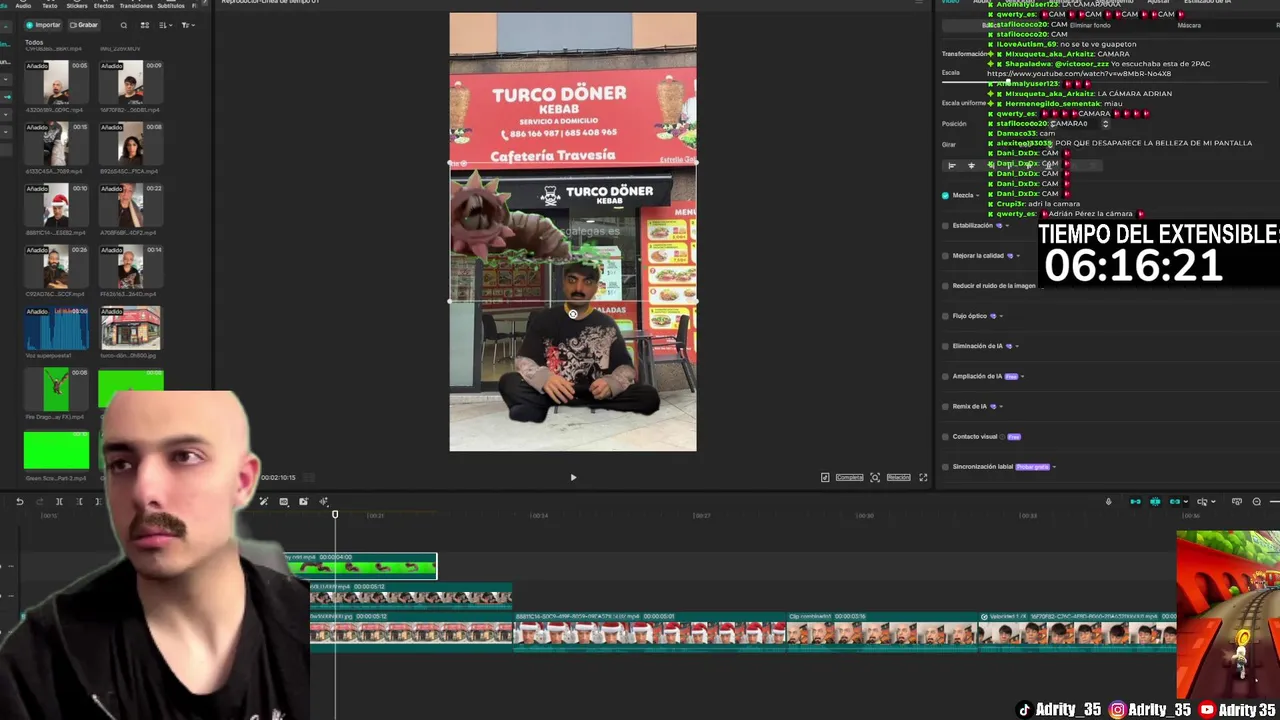The image size is (1280, 720).
Task: Click the player screenshot frame icon
Action: click(x=875, y=478)
